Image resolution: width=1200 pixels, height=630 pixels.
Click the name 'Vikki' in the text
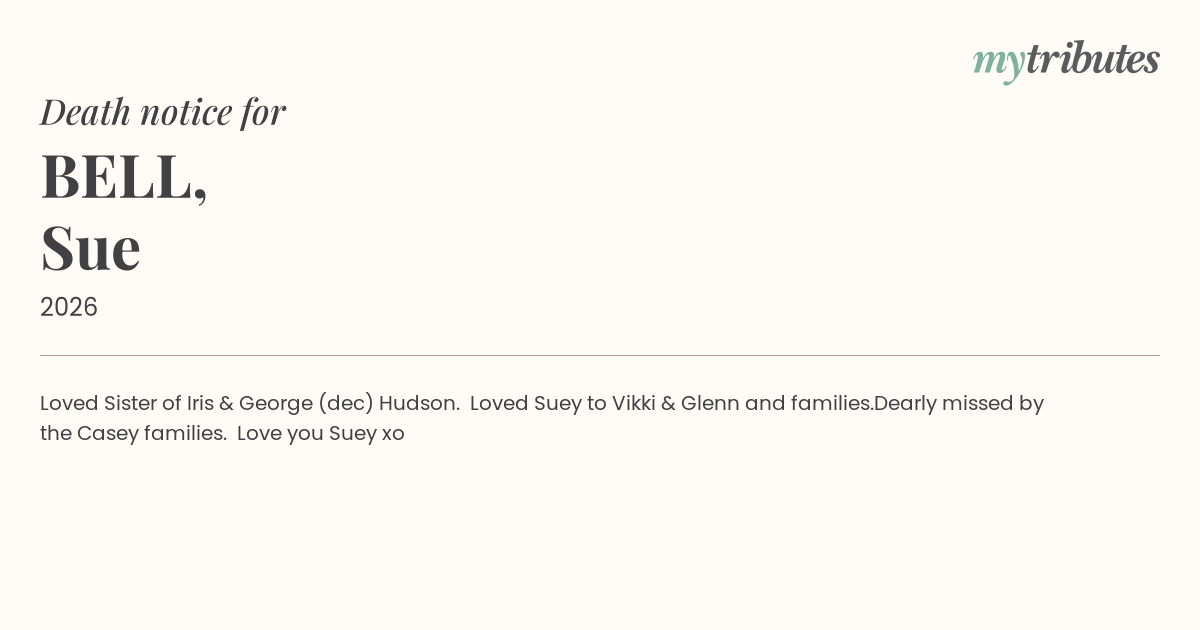tap(634, 403)
